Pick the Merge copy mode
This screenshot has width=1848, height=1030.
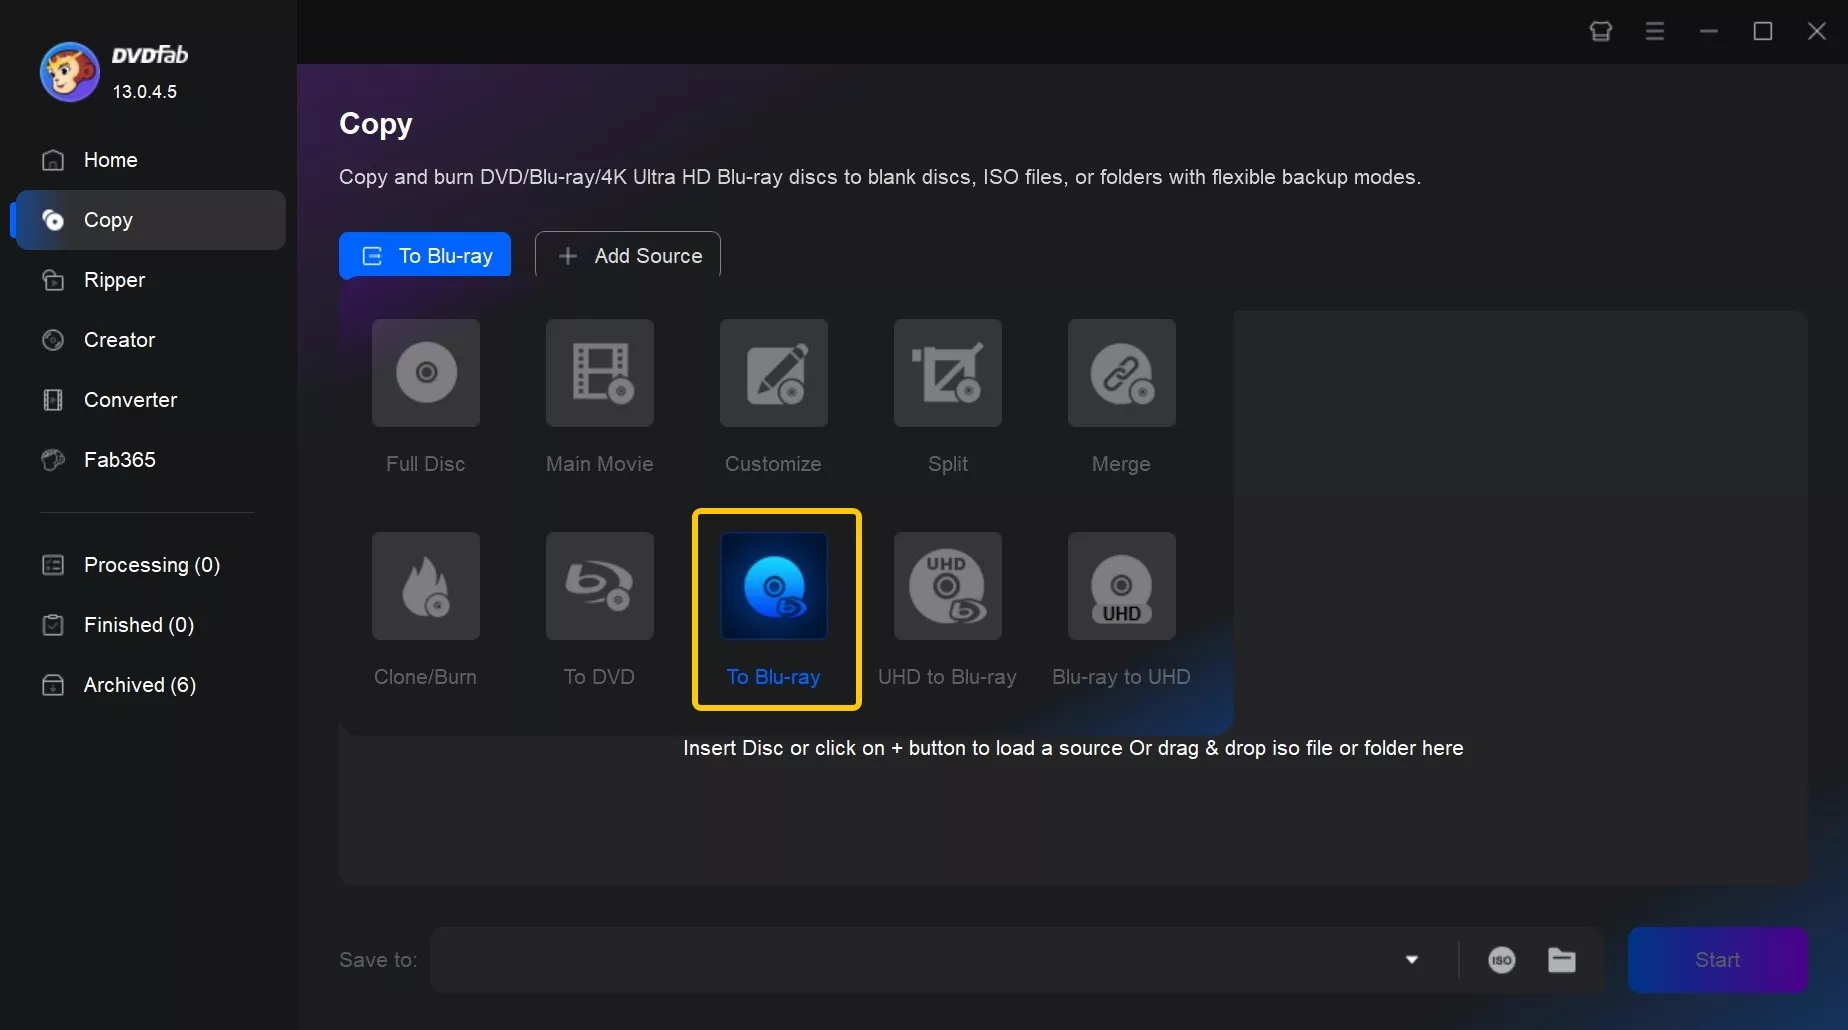tap(1120, 395)
